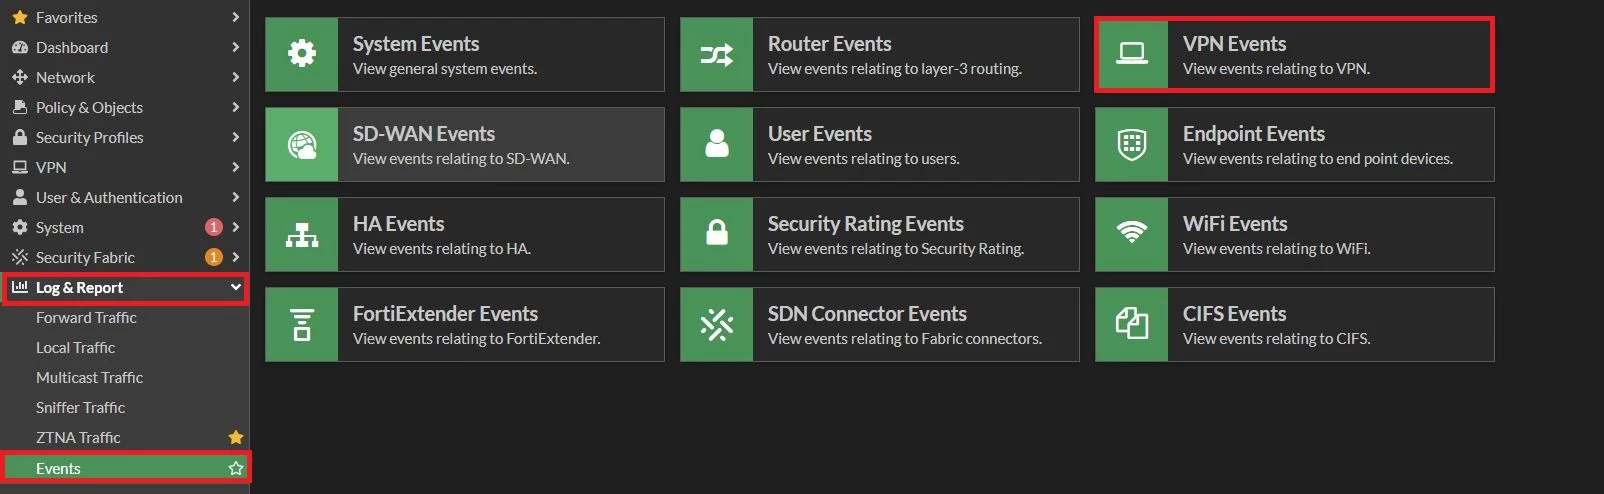This screenshot has height=494, width=1604.
Task: Open the SD-WAN Events title
Action: (x=424, y=134)
